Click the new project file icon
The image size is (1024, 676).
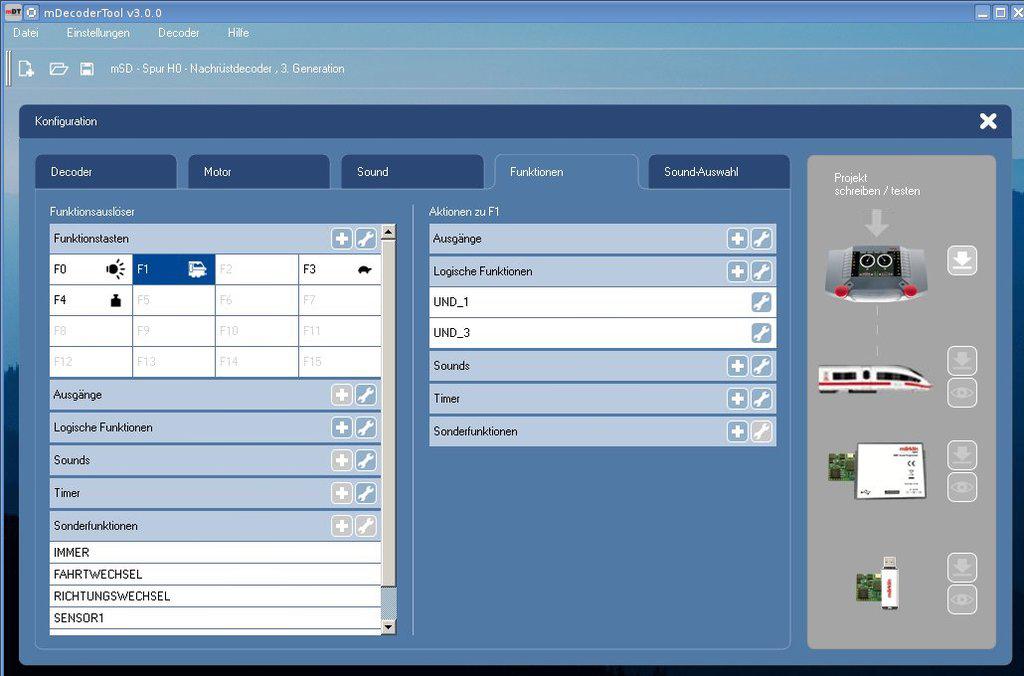[x=27, y=69]
